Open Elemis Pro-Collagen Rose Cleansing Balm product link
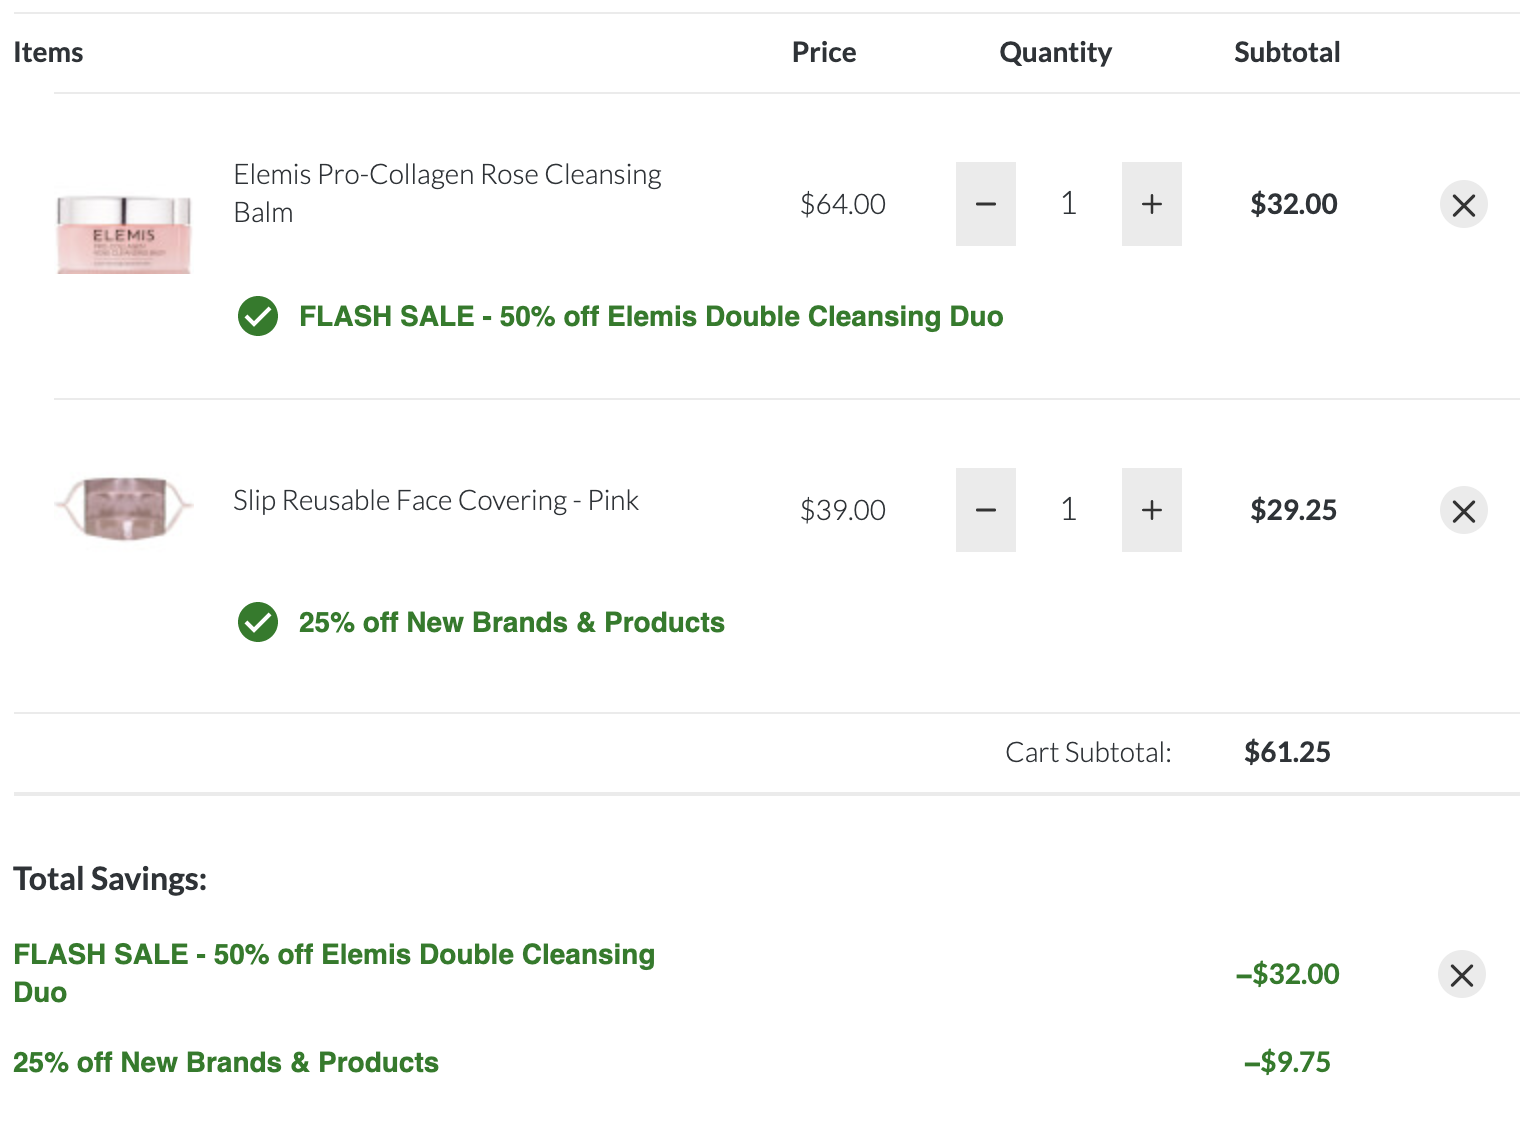1522x1128 pixels. click(447, 193)
